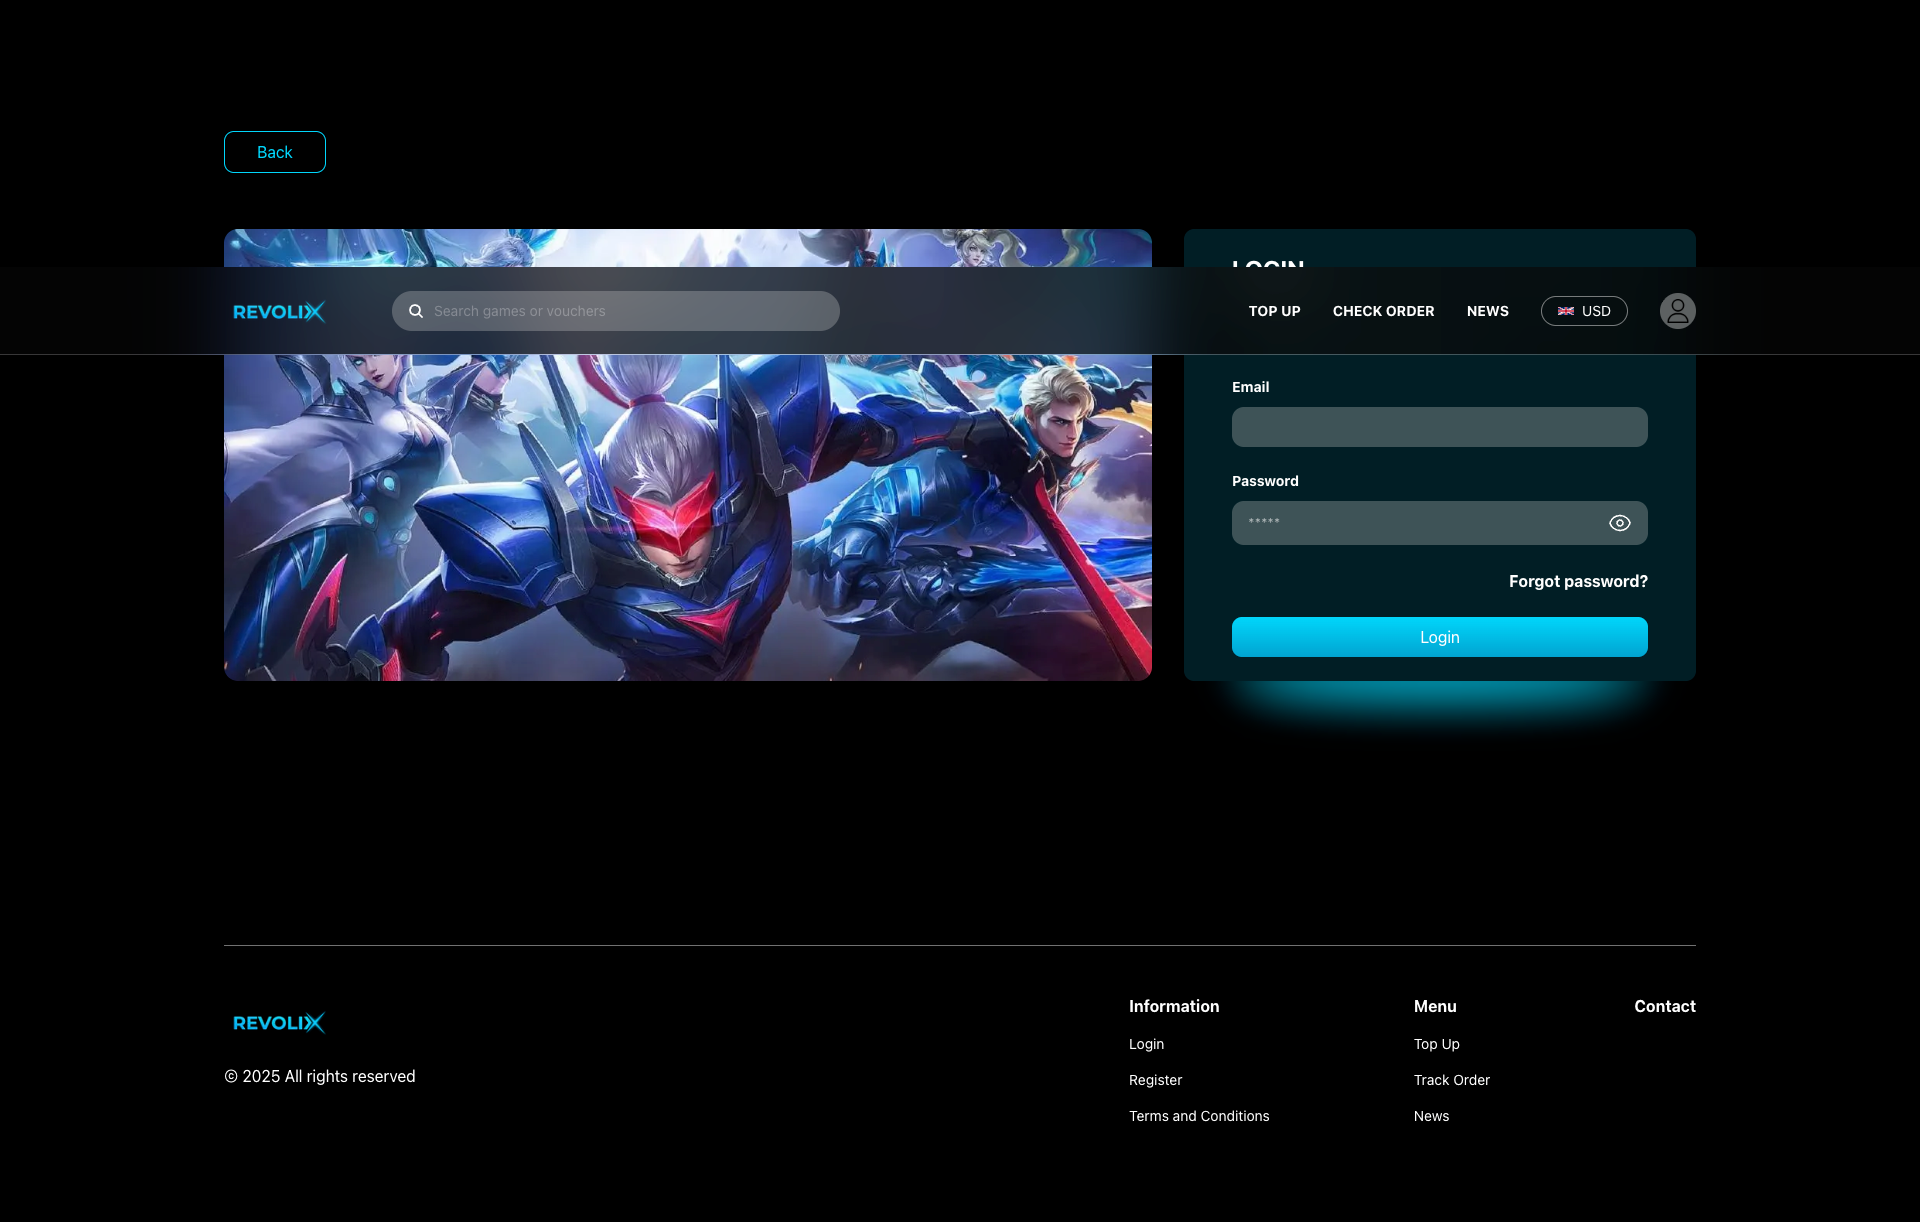This screenshot has width=1920, height=1222.
Task: Open the Forgot password link
Action: (x=1578, y=581)
